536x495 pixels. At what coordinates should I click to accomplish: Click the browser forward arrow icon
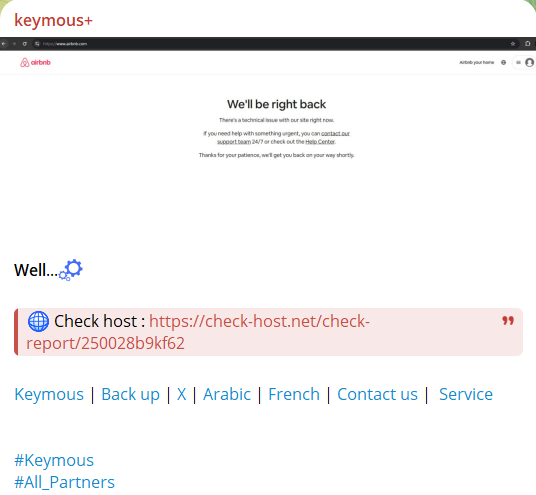tap(14, 44)
